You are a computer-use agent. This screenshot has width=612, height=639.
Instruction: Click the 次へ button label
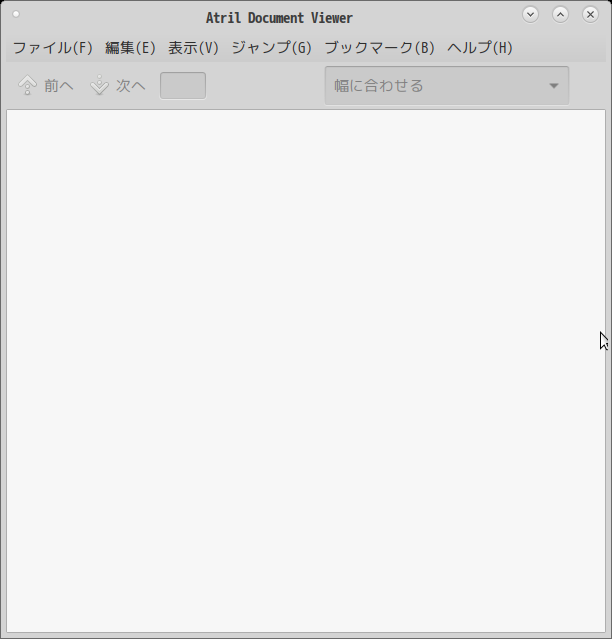(131, 86)
